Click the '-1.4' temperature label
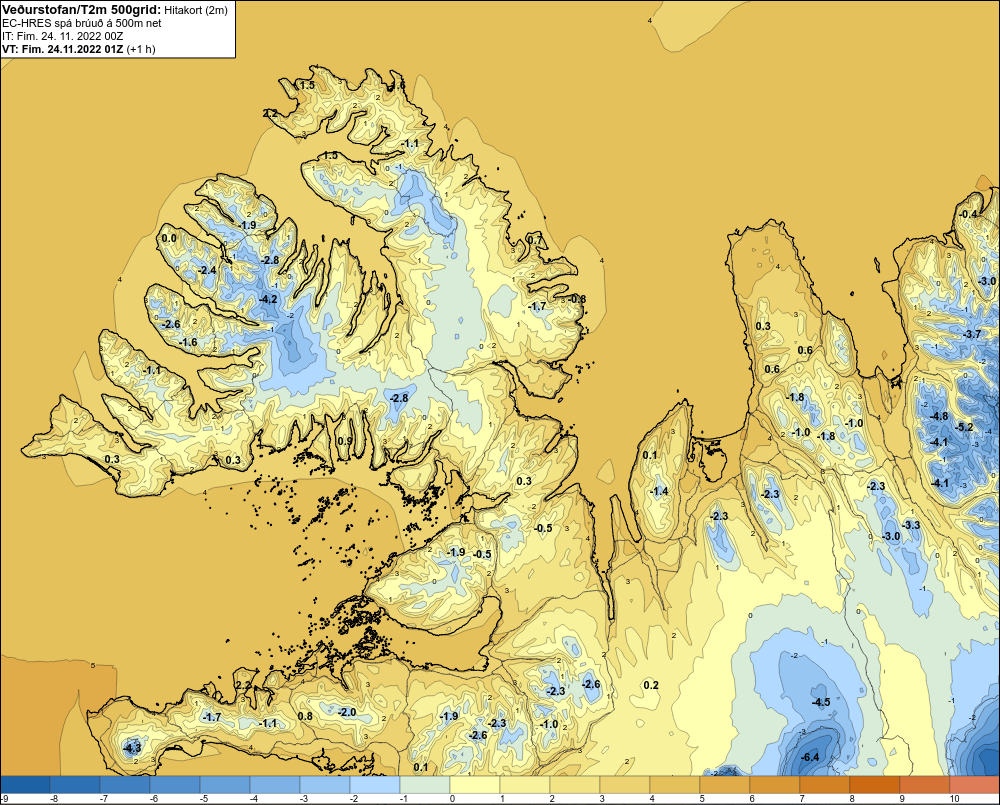1000x805 pixels. tap(659, 491)
